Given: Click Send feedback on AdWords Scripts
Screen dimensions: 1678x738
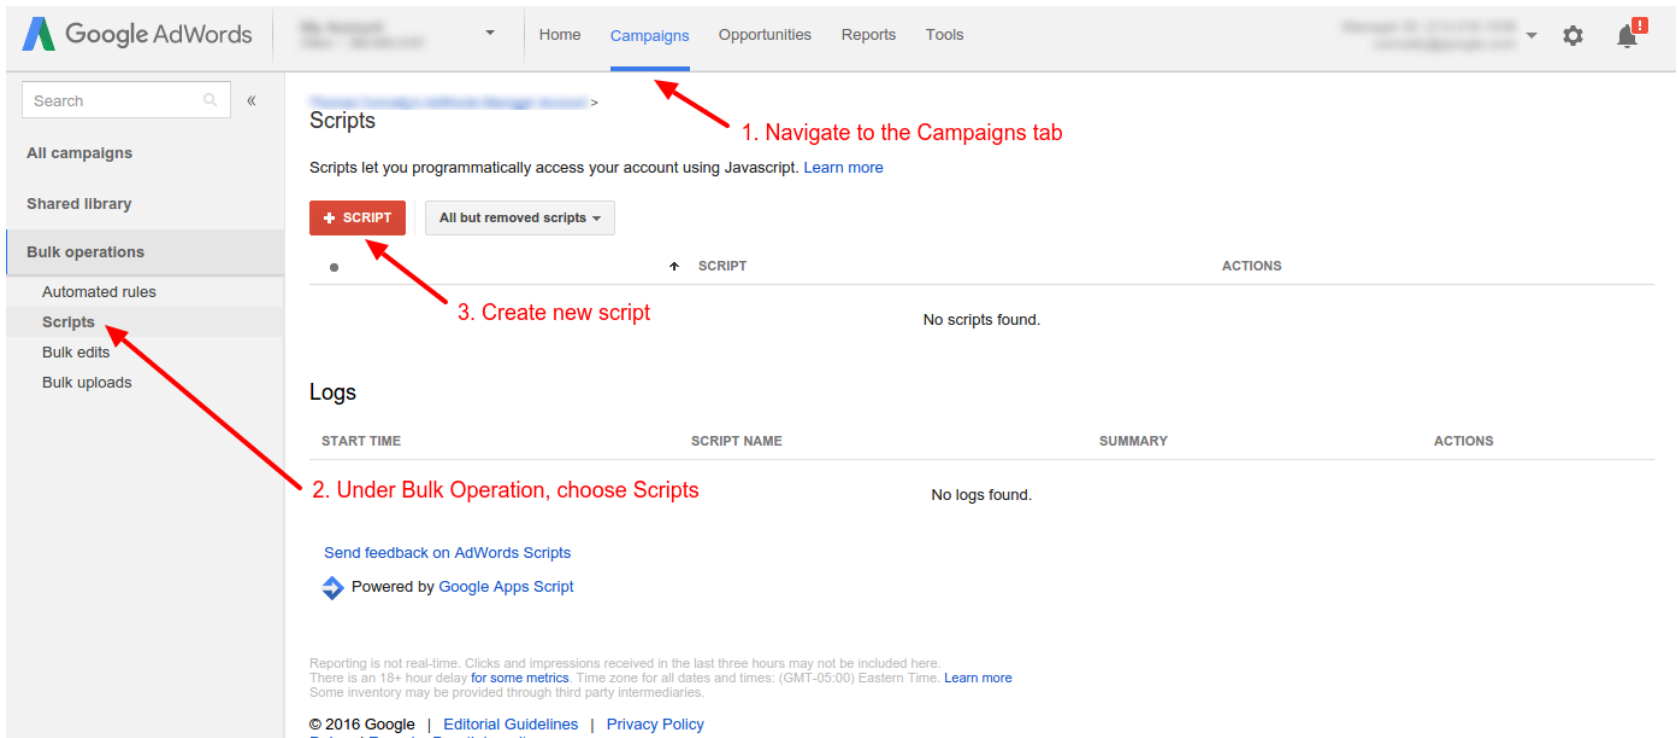Looking at the screenshot, I should tap(447, 553).
